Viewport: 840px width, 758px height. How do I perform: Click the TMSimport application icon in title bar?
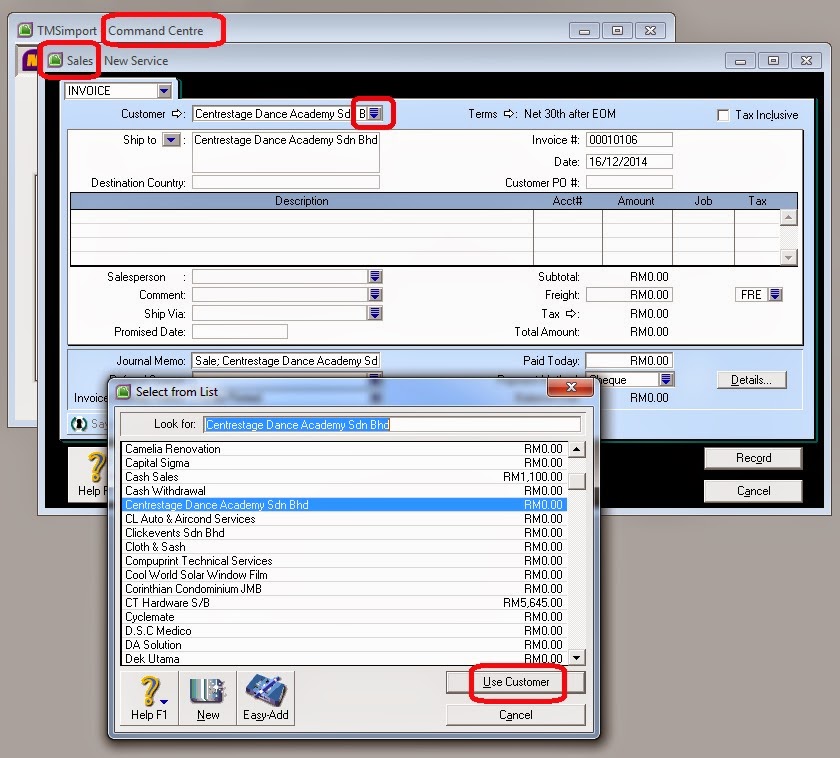click(22, 31)
